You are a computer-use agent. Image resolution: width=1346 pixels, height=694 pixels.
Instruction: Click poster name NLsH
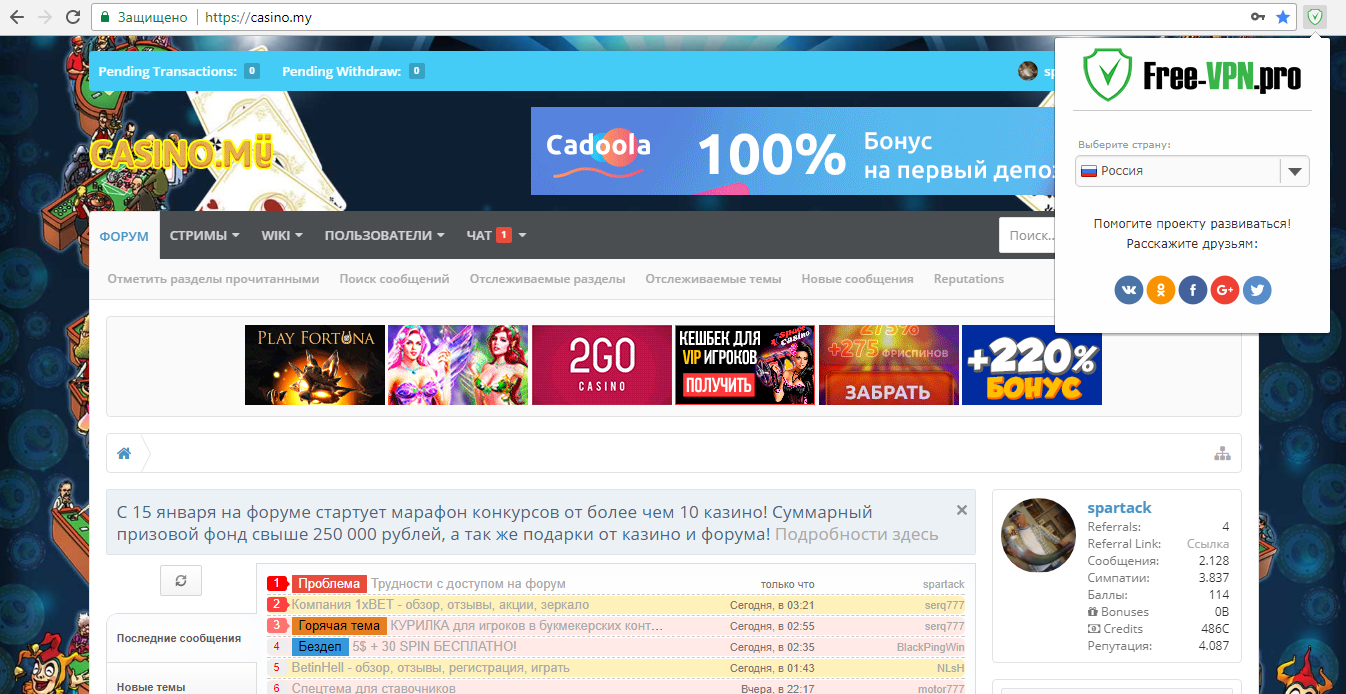(x=950, y=668)
